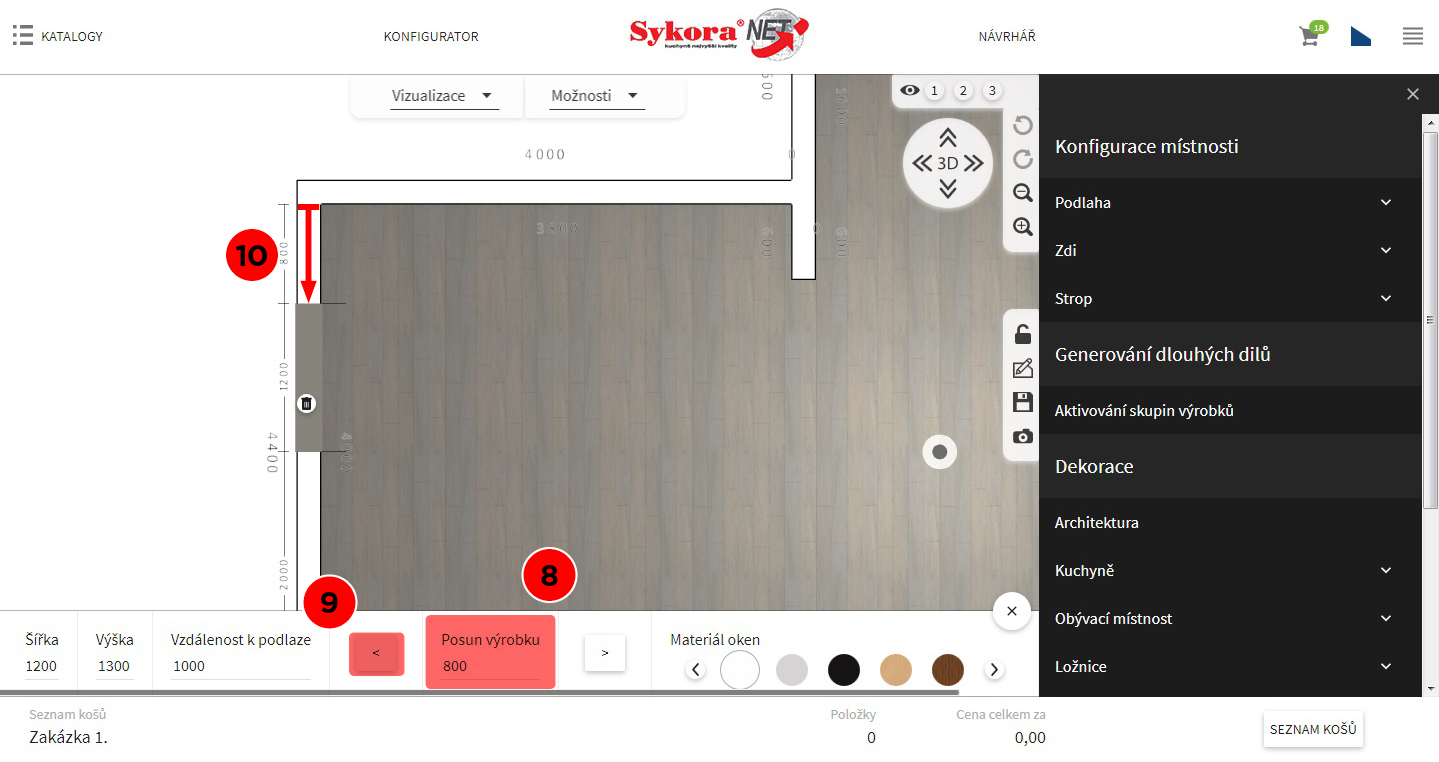Open the hamburger menu in the header
Viewport: 1439px width, 762px height.
(x=1412, y=37)
